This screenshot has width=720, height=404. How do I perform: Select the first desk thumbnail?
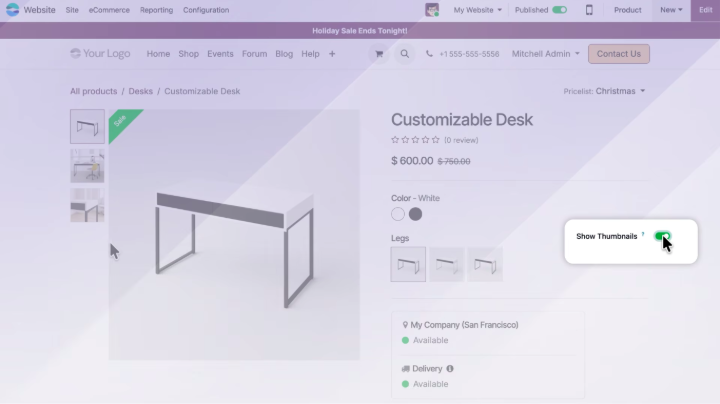pos(87,126)
